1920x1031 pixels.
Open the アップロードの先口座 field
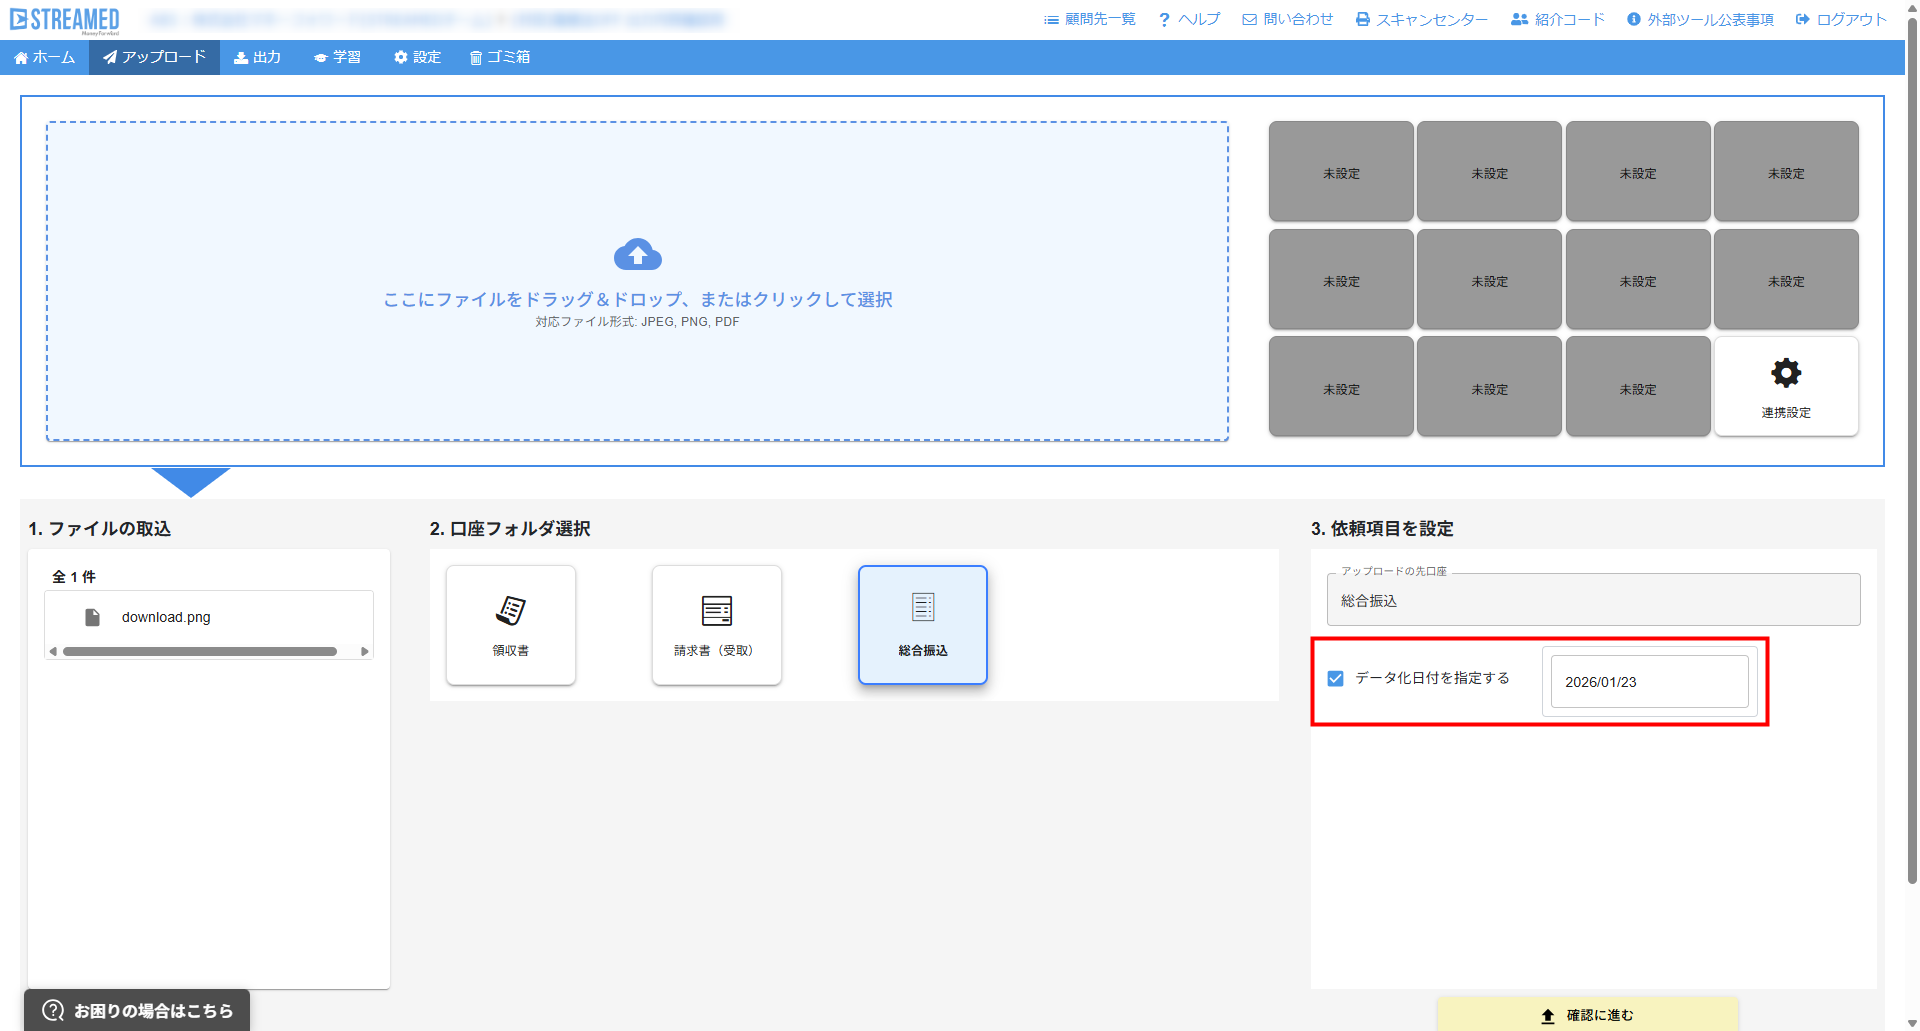tap(1592, 600)
